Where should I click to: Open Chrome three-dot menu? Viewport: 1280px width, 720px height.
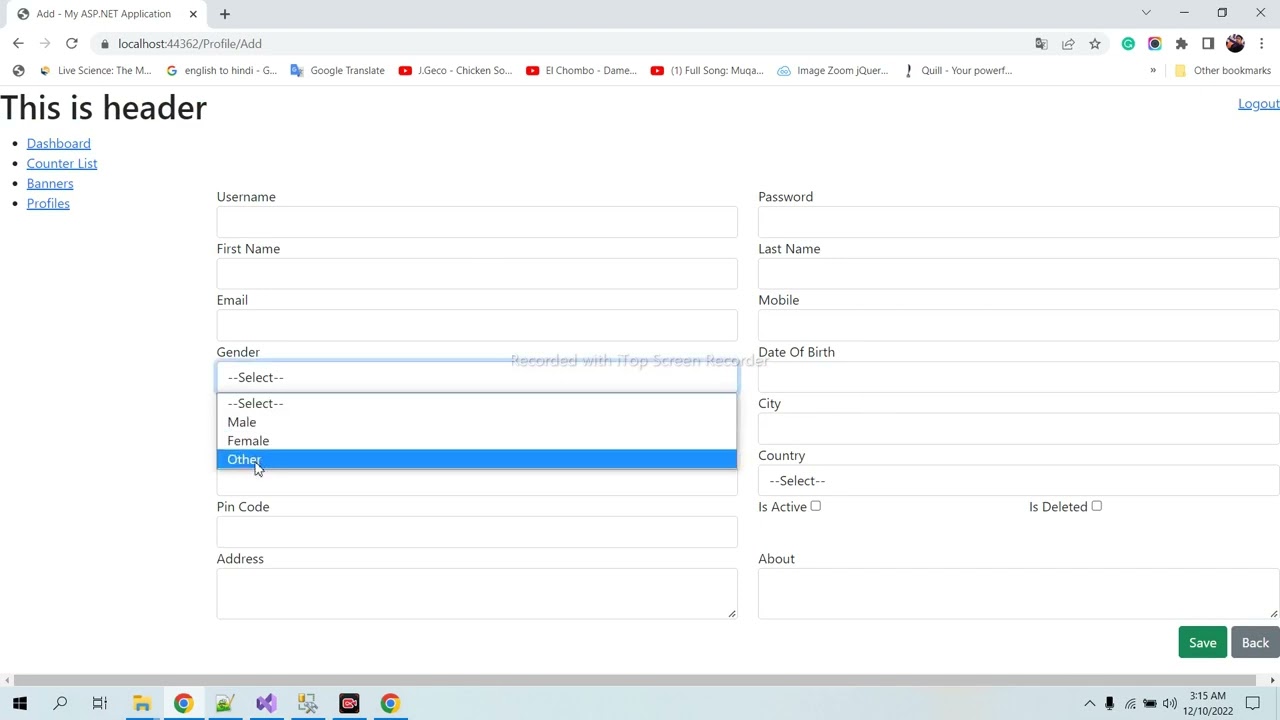click(1262, 44)
